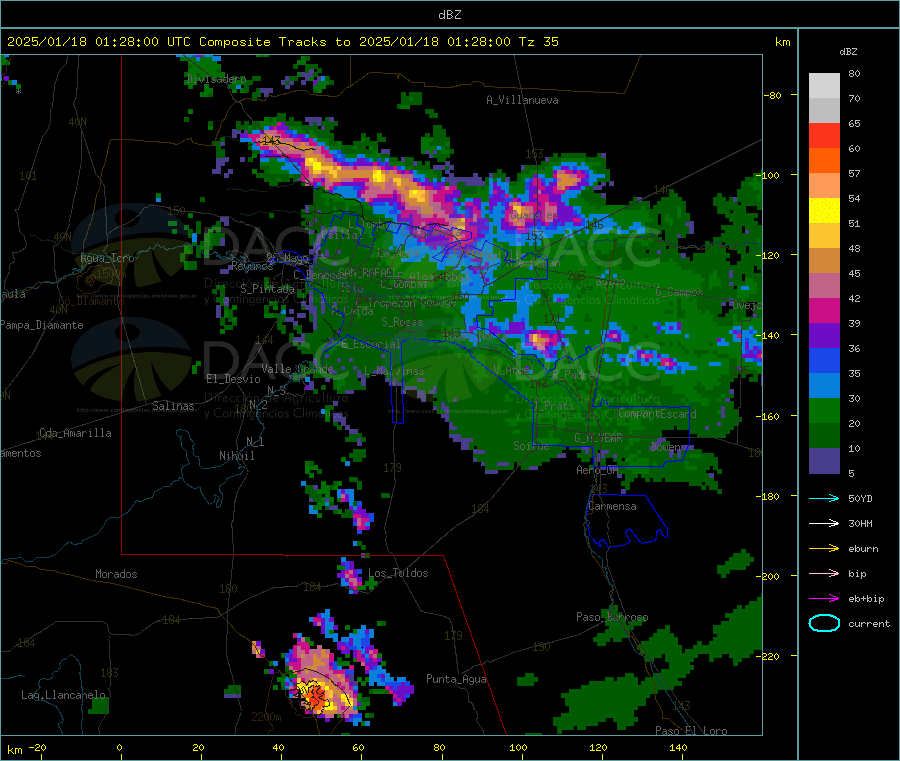The height and width of the screenshot is (761, 900).
Task: Click the 'A_Villanueva' map label
Action: (x=522, y=100)
